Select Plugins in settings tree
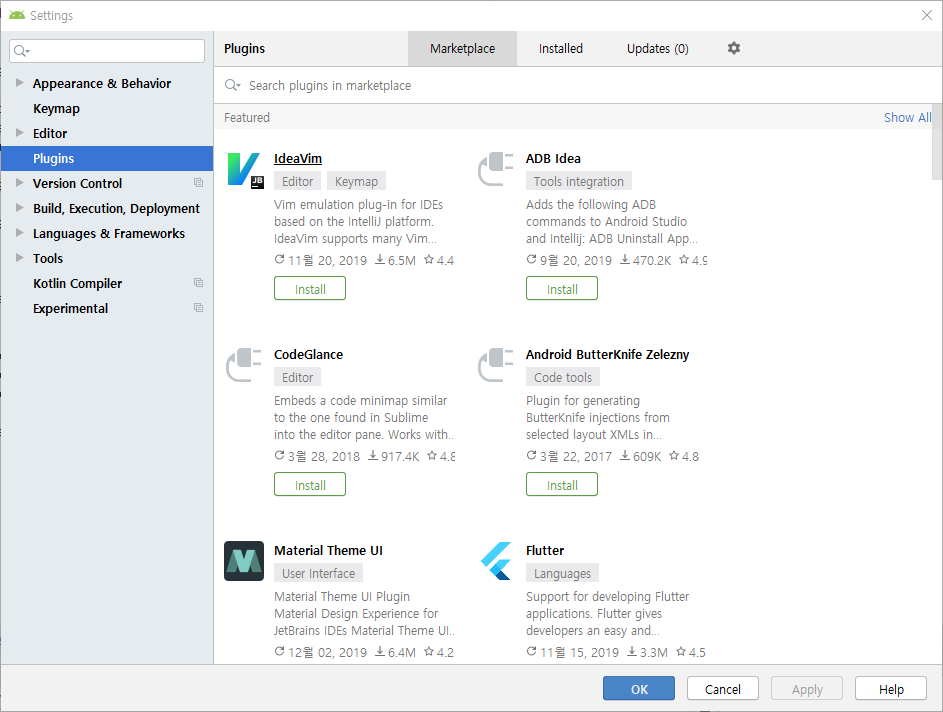This screenshot has width=943, height=712. 107,158
